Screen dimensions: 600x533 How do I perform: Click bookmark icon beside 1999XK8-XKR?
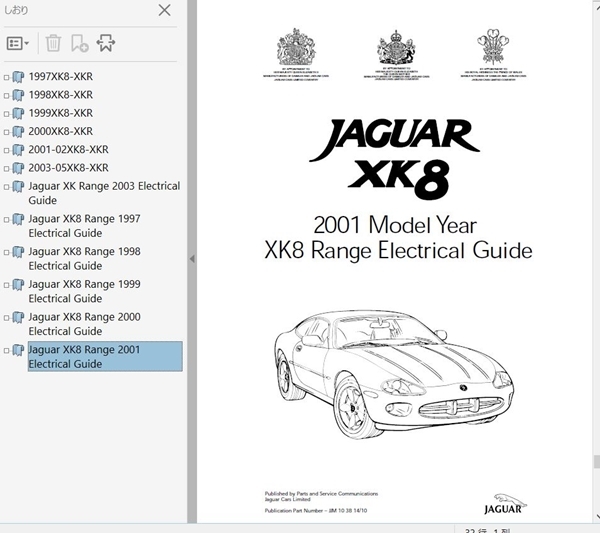pos(18,114)
